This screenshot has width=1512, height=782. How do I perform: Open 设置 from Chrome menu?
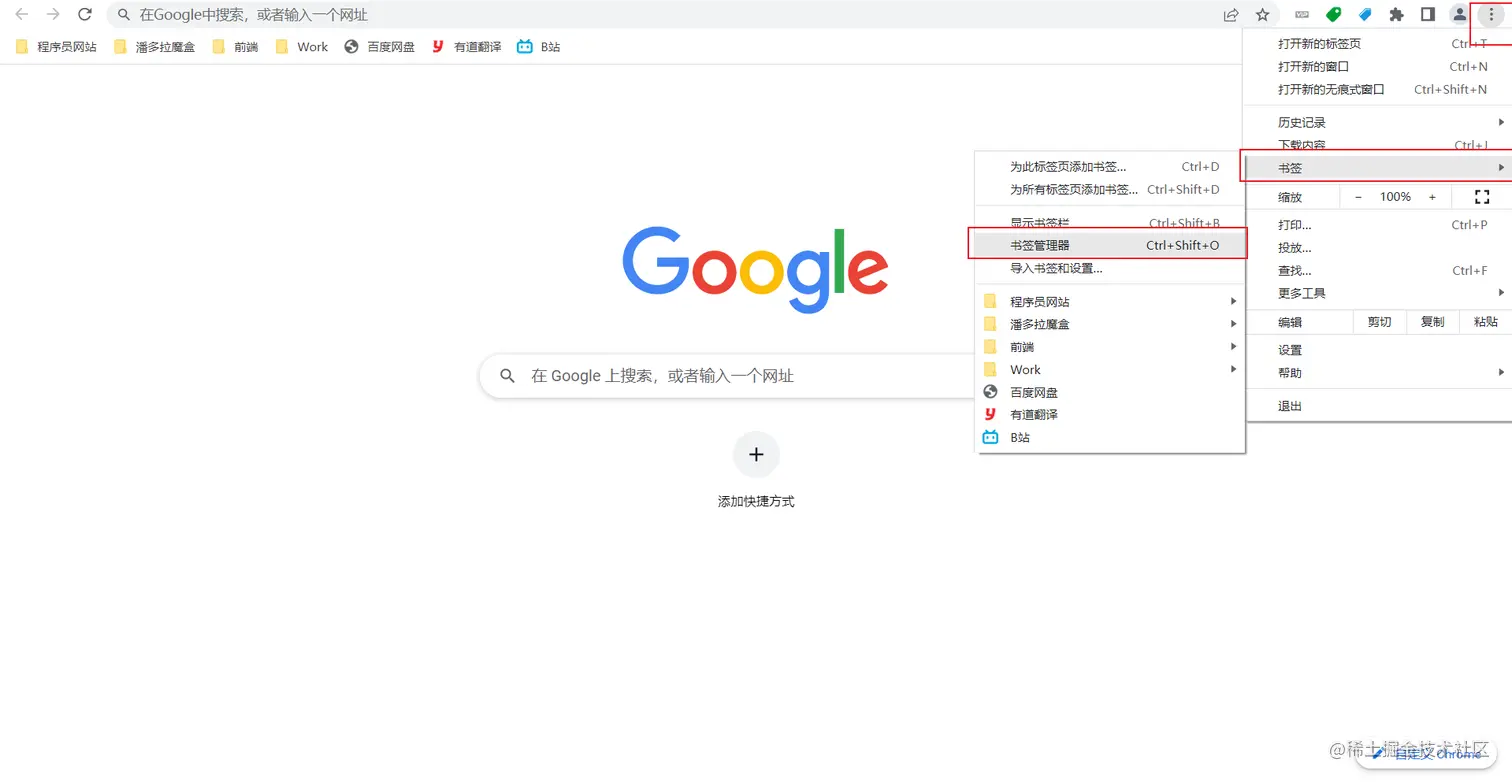[1379, 350]
